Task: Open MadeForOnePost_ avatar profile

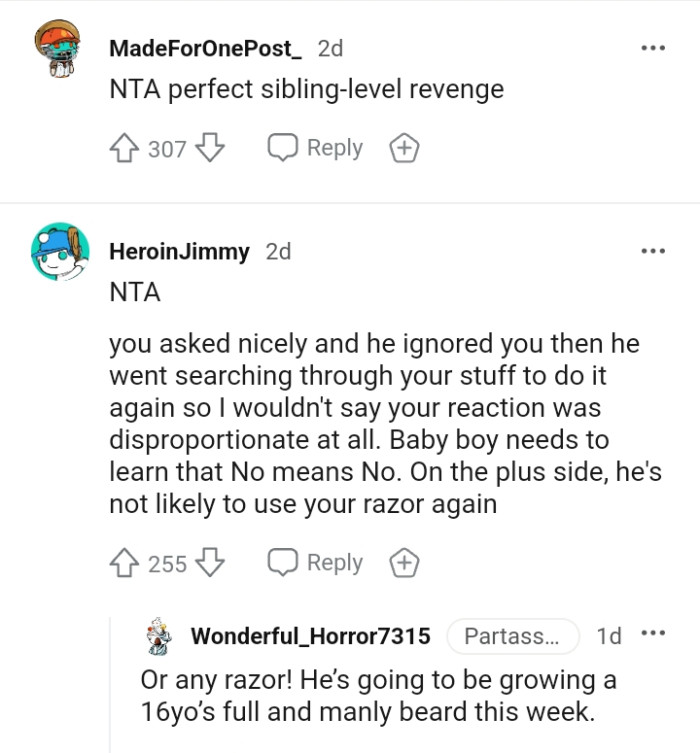Action: (x=58, y=49)
